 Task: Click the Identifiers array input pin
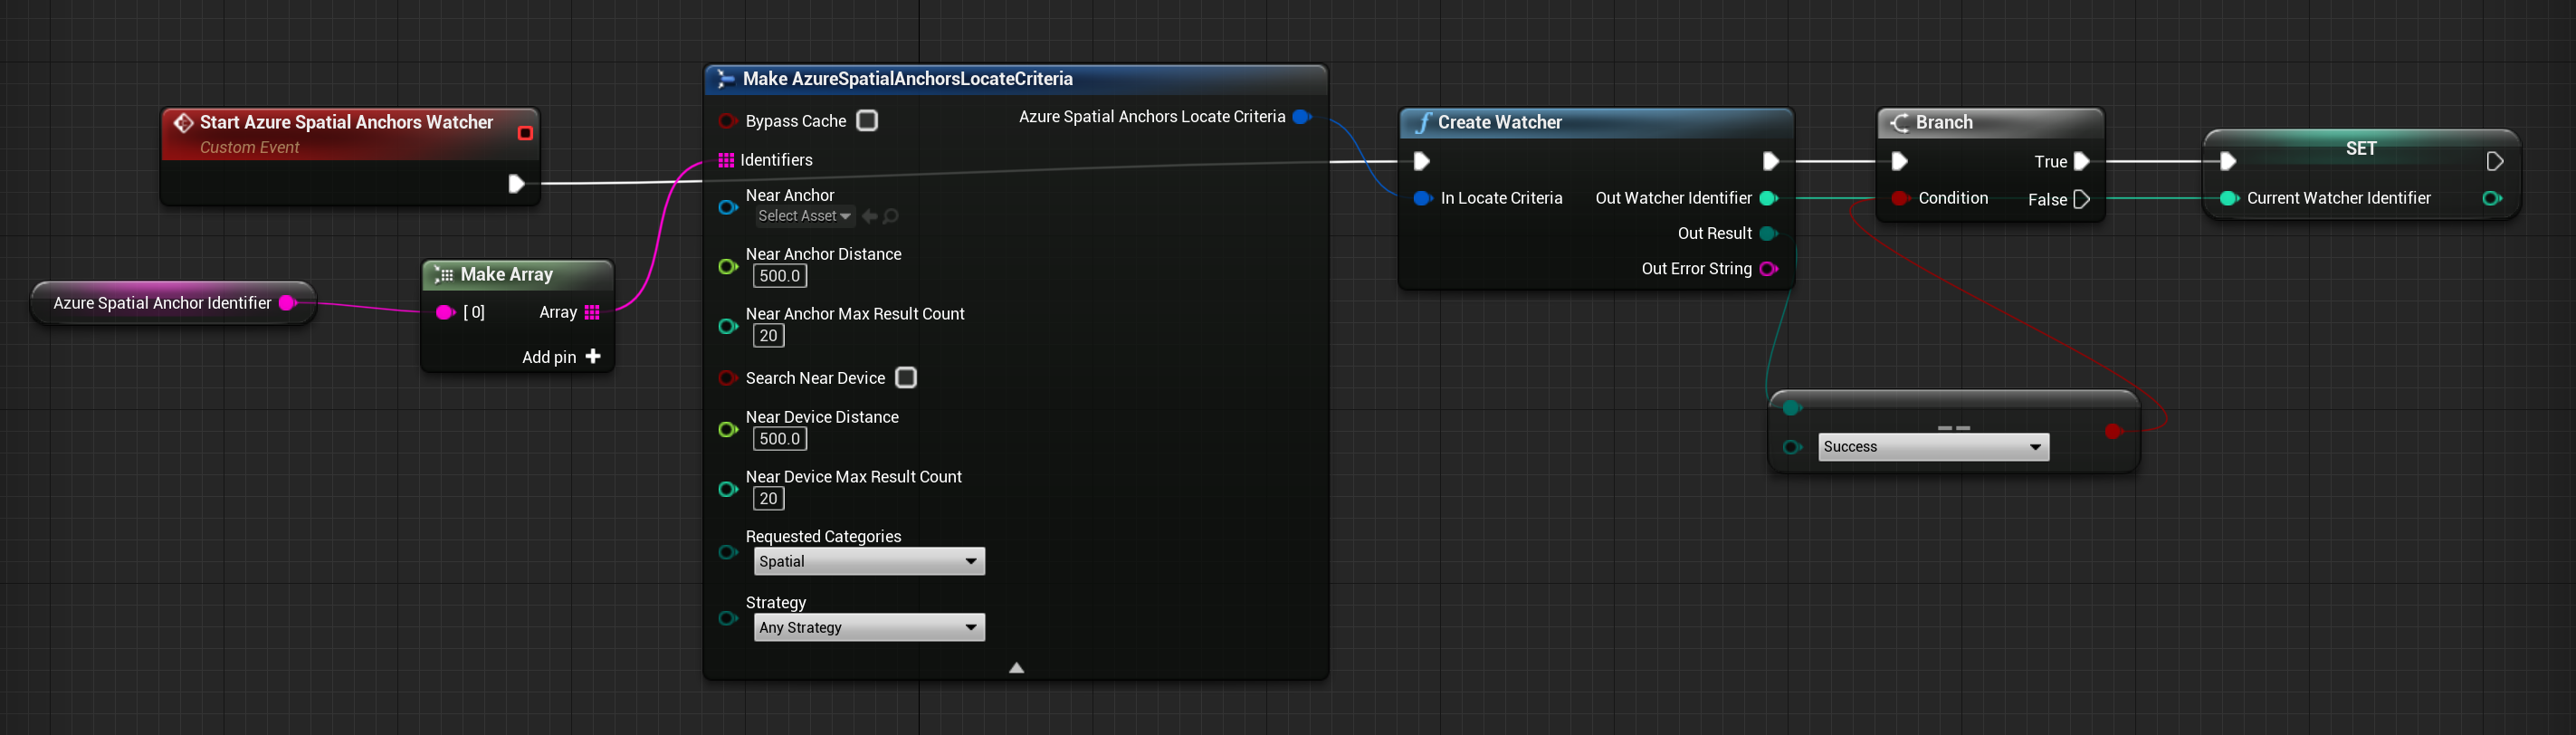[726, 160]
